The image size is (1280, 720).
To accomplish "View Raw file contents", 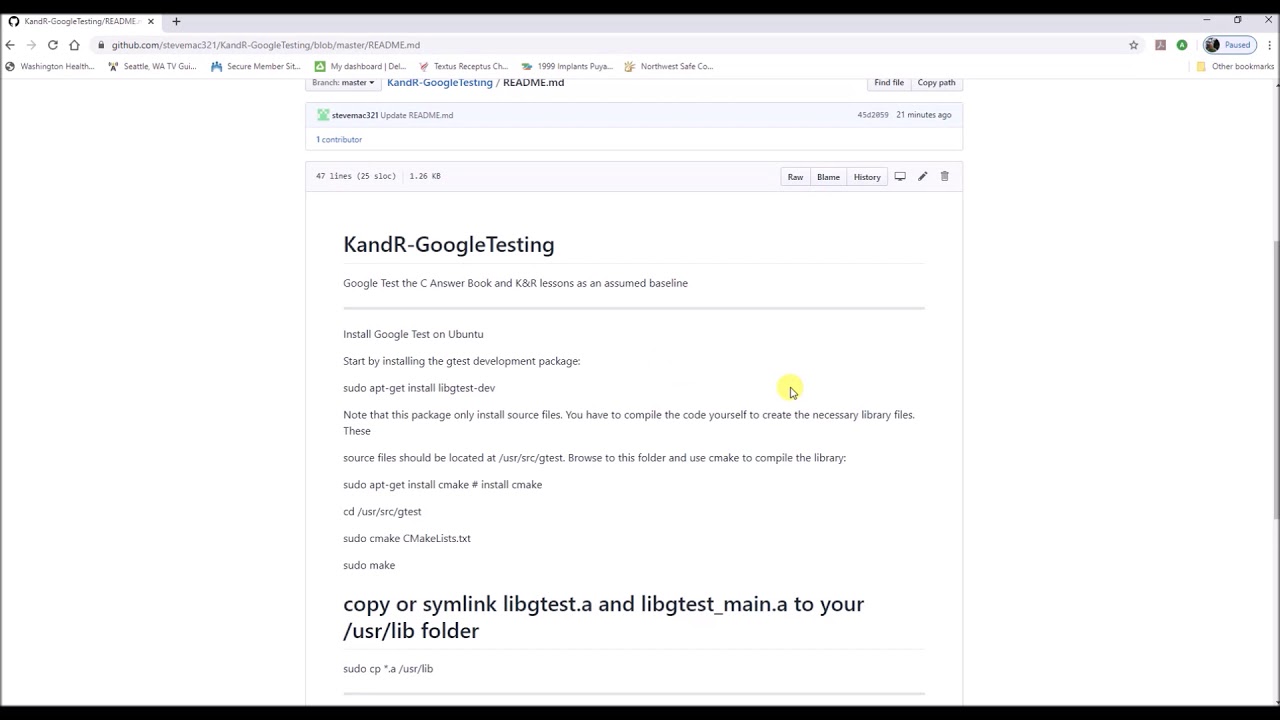I will click(x=795, y=177).
